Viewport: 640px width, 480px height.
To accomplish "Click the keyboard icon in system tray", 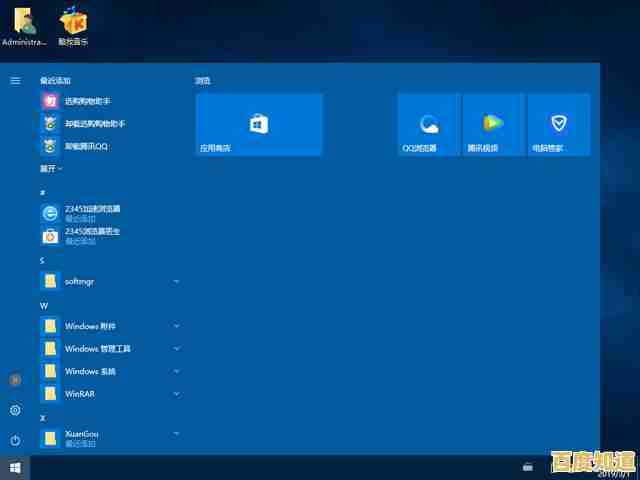I will (x=528, y=467).
